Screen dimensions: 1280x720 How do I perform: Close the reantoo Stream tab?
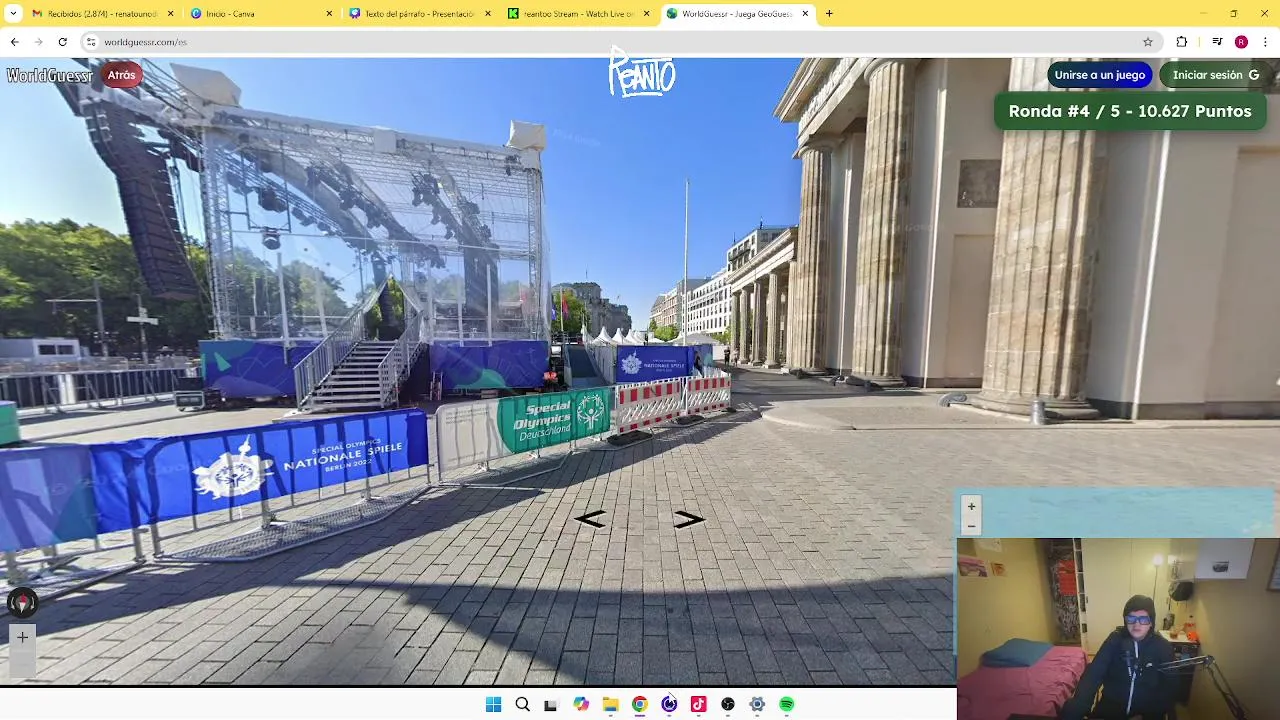point(647,14)
